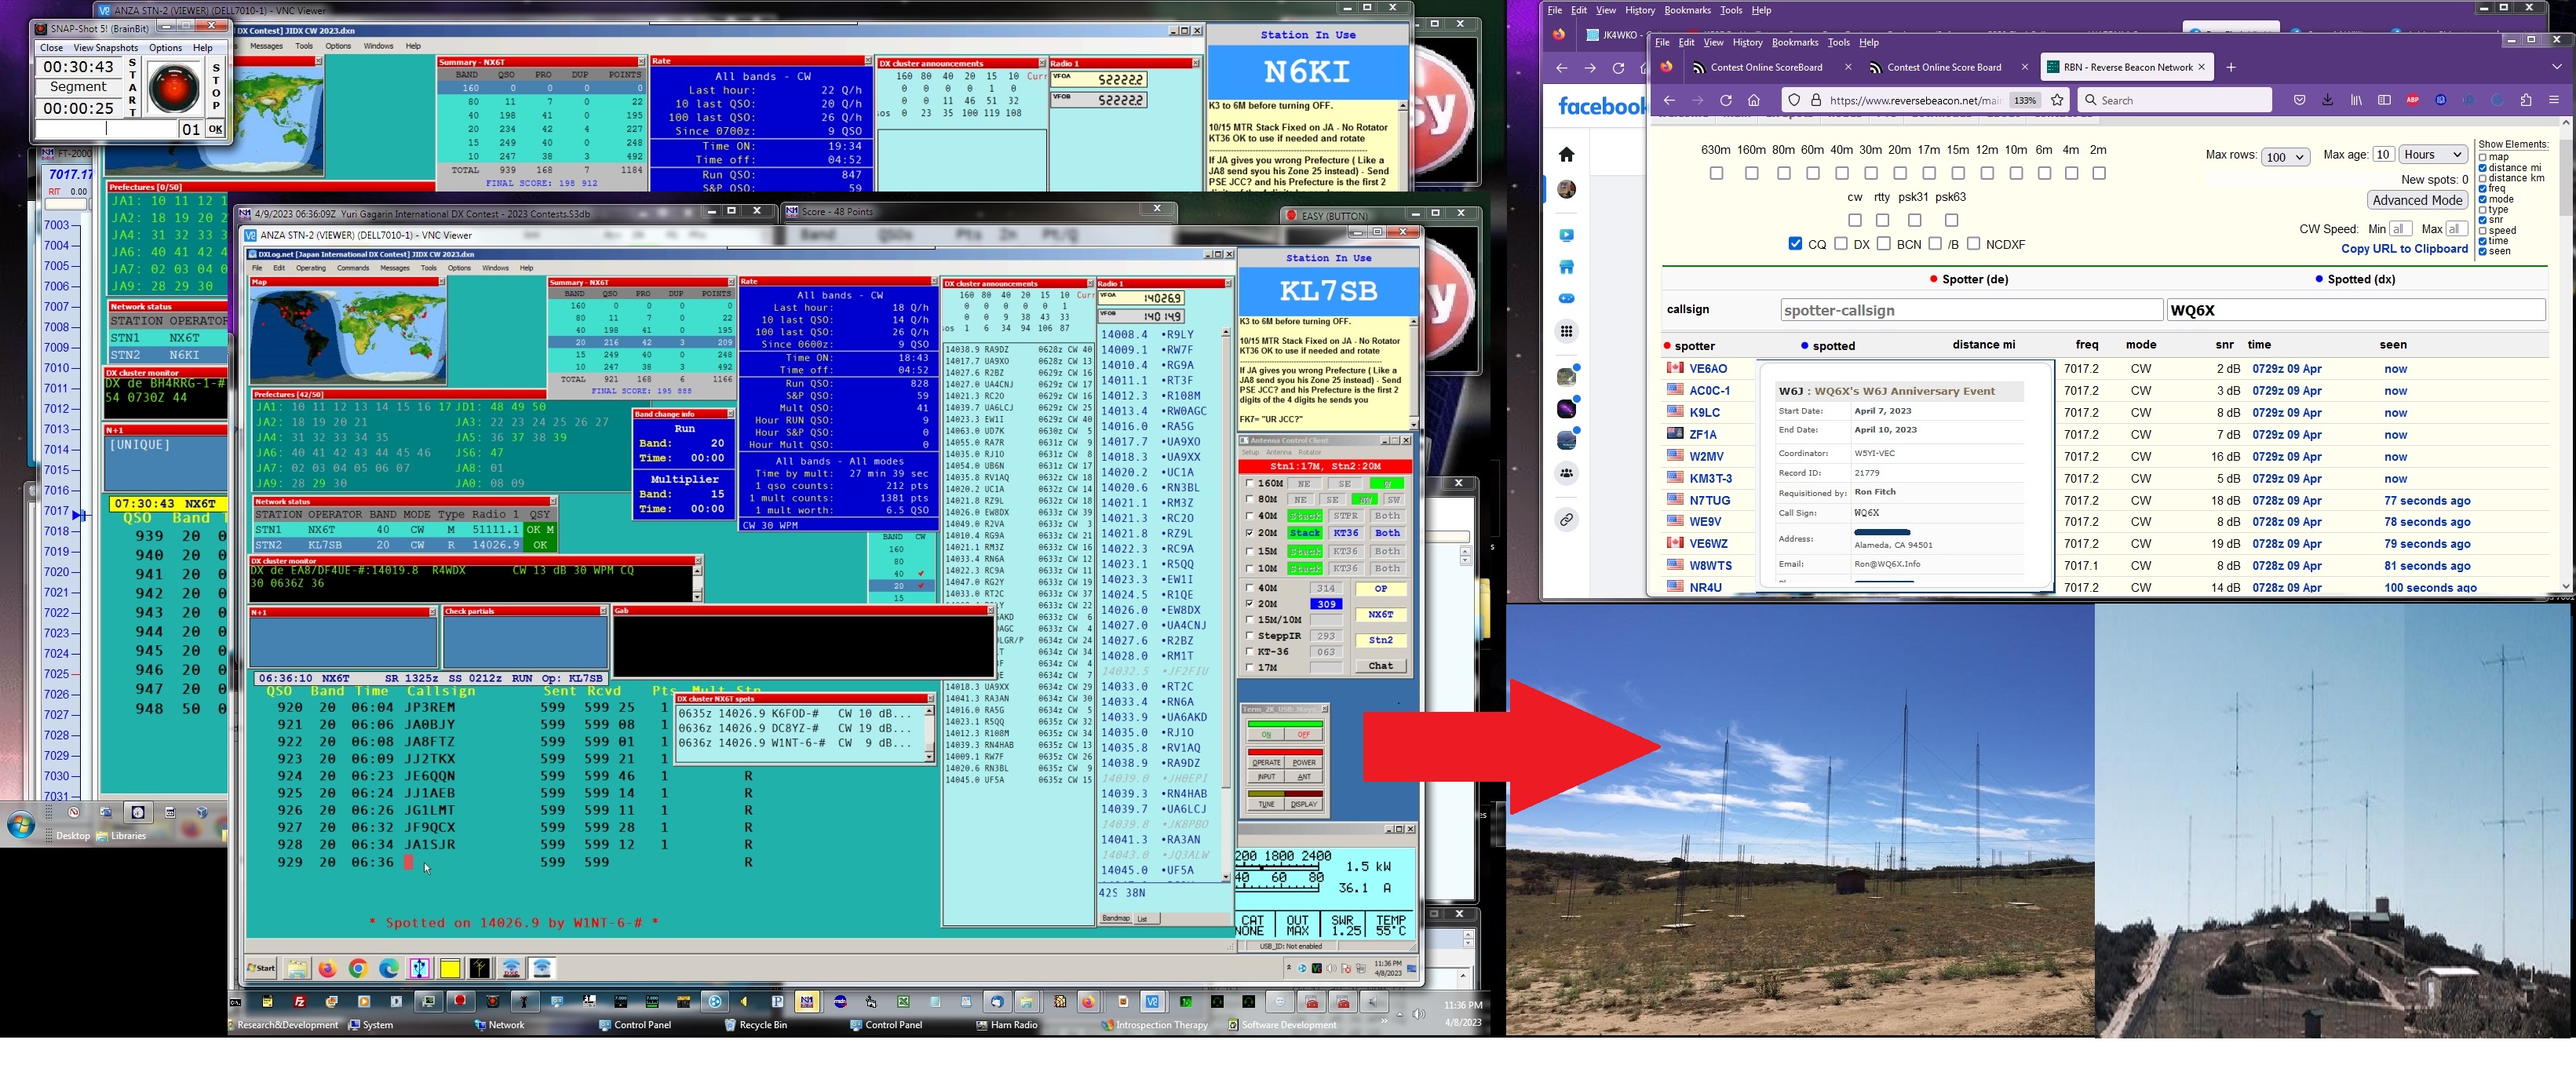
Task: Open File Explorer on the inner VNC taskbar
Action: point(297,968)
